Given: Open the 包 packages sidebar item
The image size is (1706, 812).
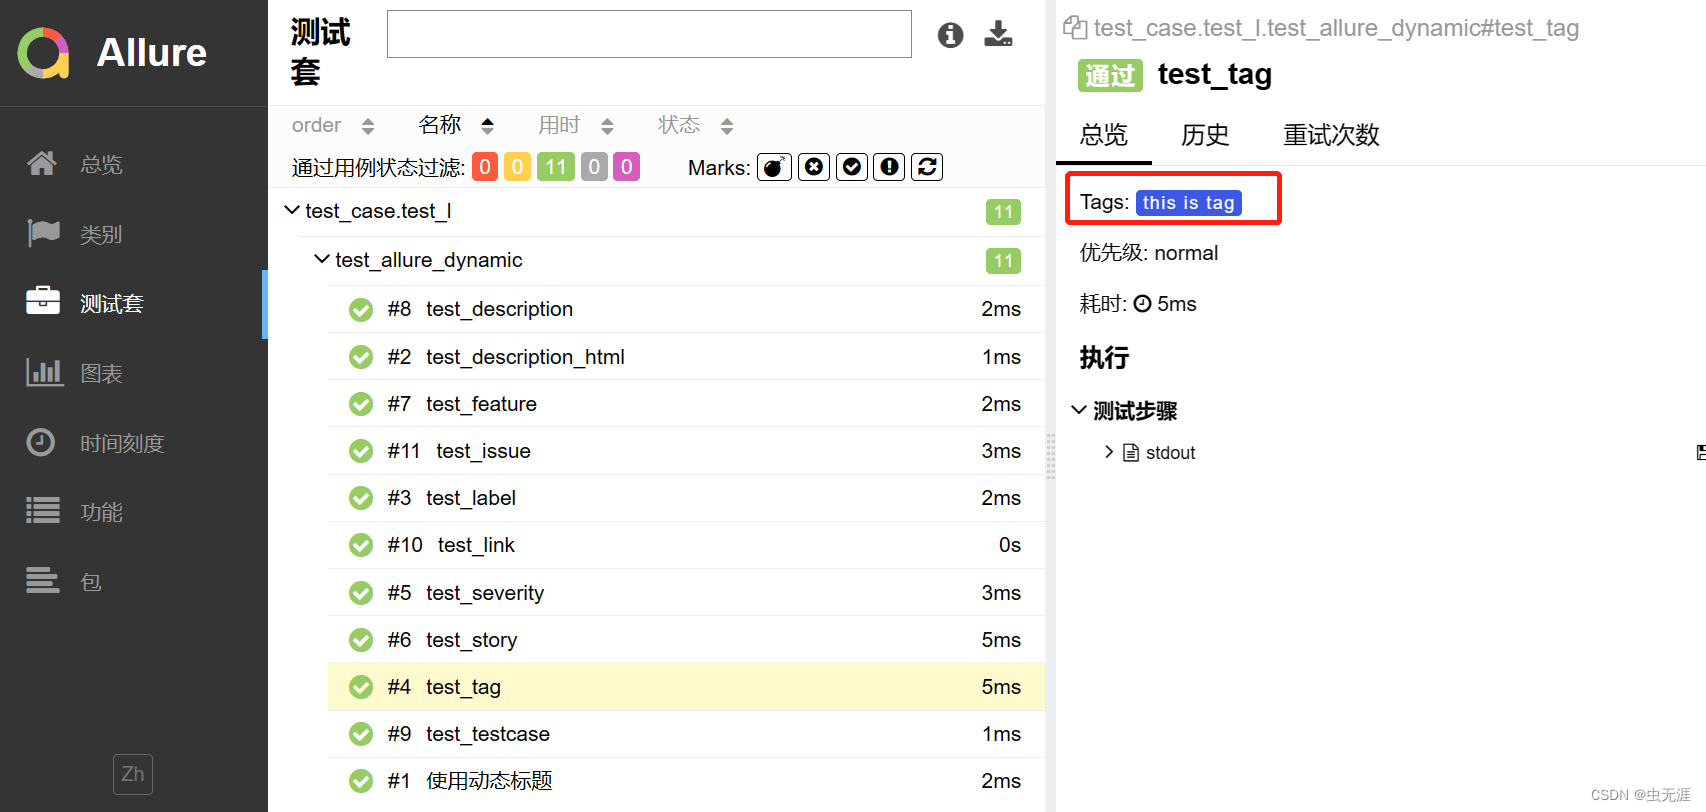Looking at the screenshot, I should point(134,582).
